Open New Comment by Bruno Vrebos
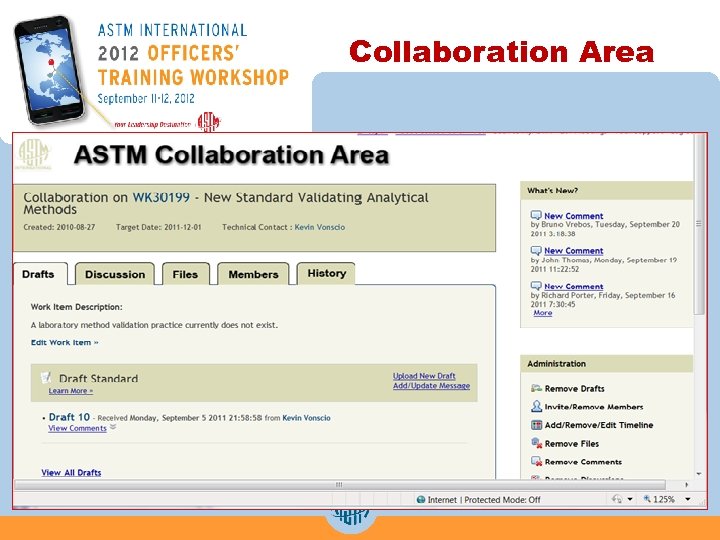The height and width of the screenshot is (540, 720). (574, 216)
